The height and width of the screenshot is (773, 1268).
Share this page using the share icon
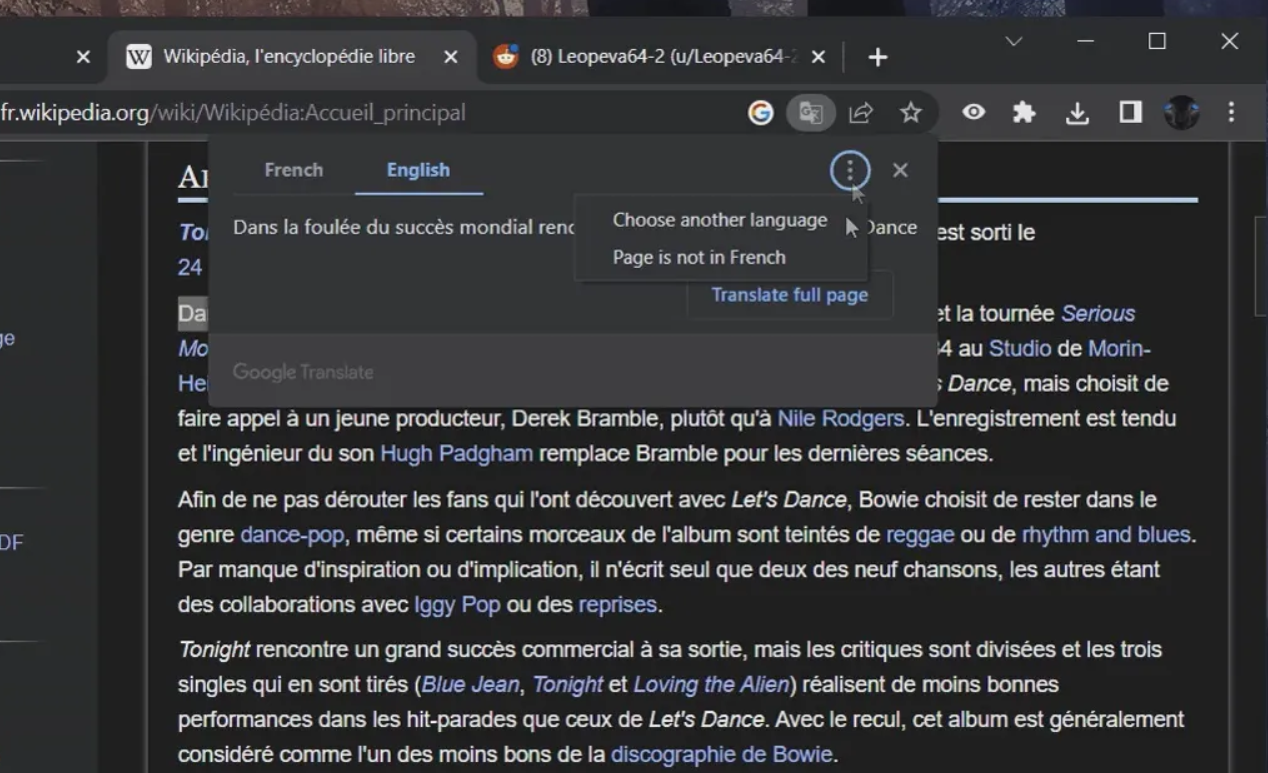(861, 113)
